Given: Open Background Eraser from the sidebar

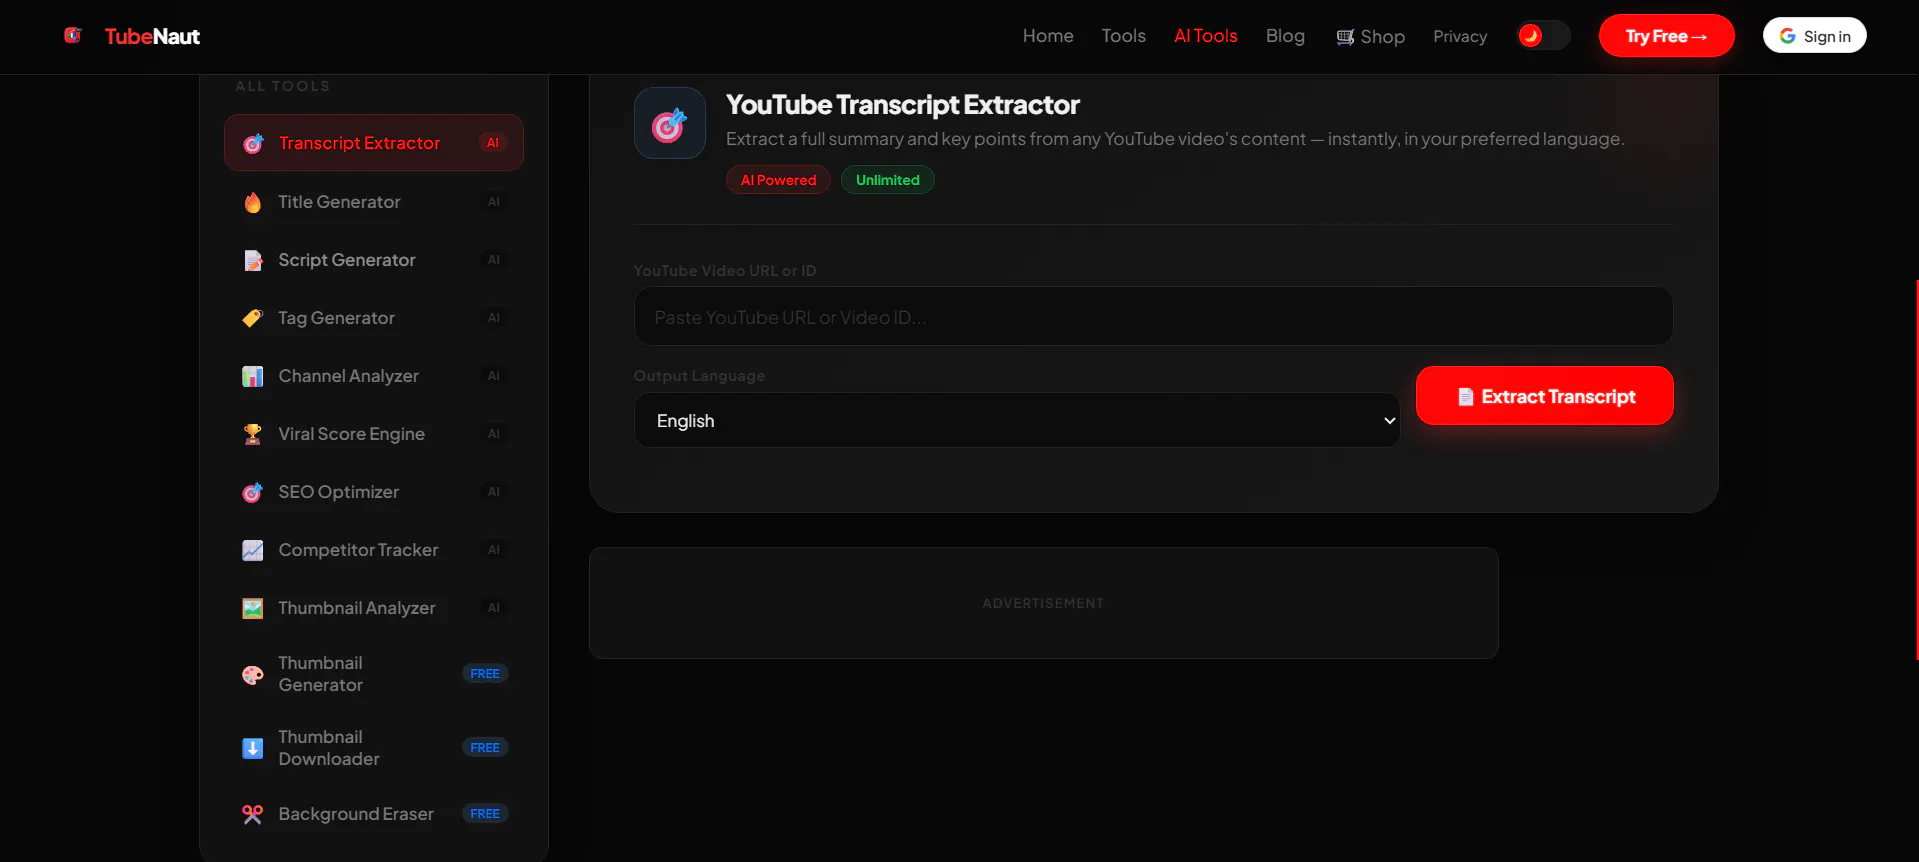Looking at the screenshot, I should click(374, 814).
